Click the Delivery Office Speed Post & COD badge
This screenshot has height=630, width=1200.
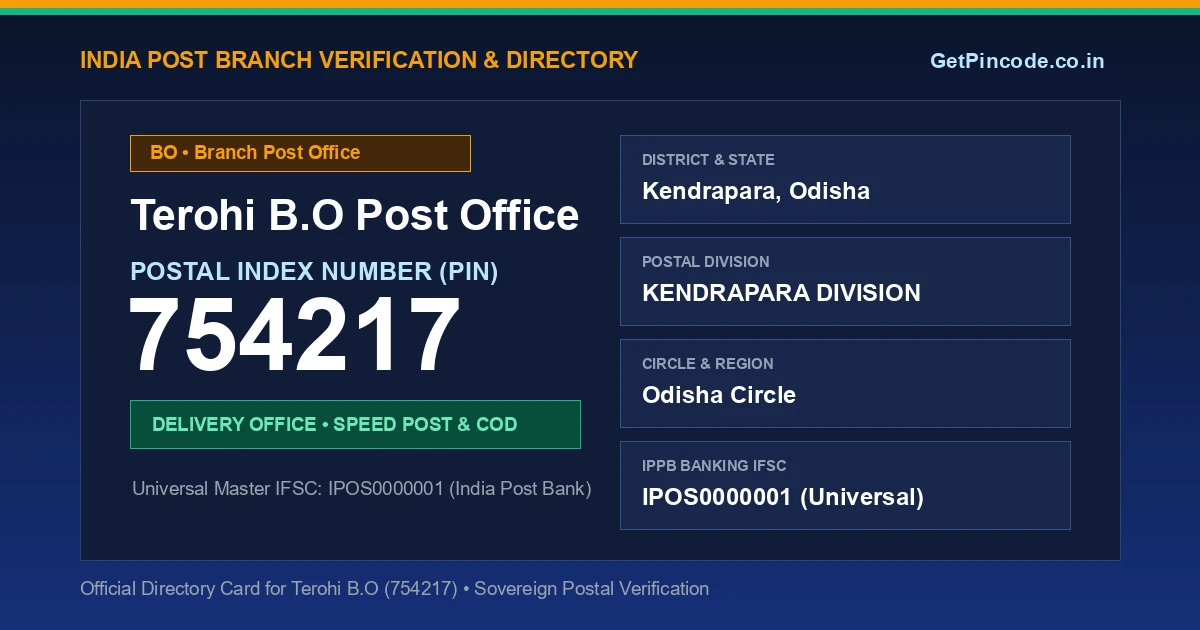(x=355, y=424)
